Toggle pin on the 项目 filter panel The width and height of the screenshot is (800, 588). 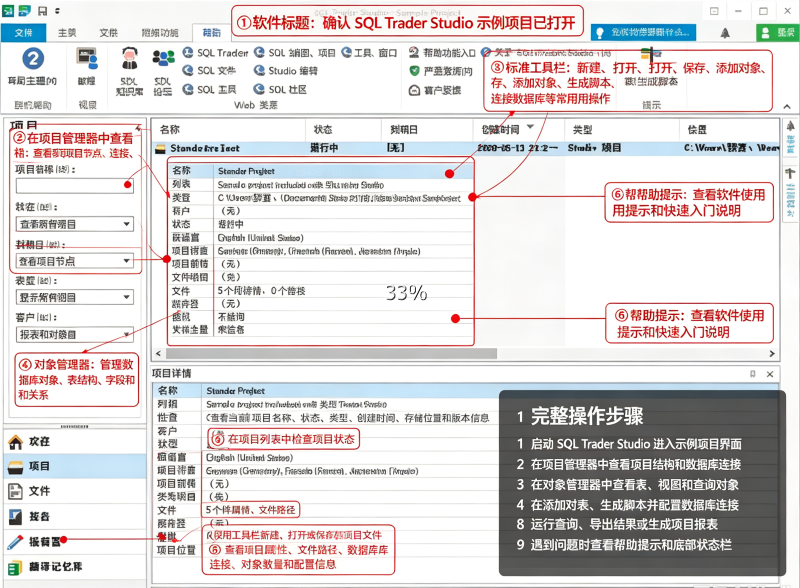coord(138,127)
